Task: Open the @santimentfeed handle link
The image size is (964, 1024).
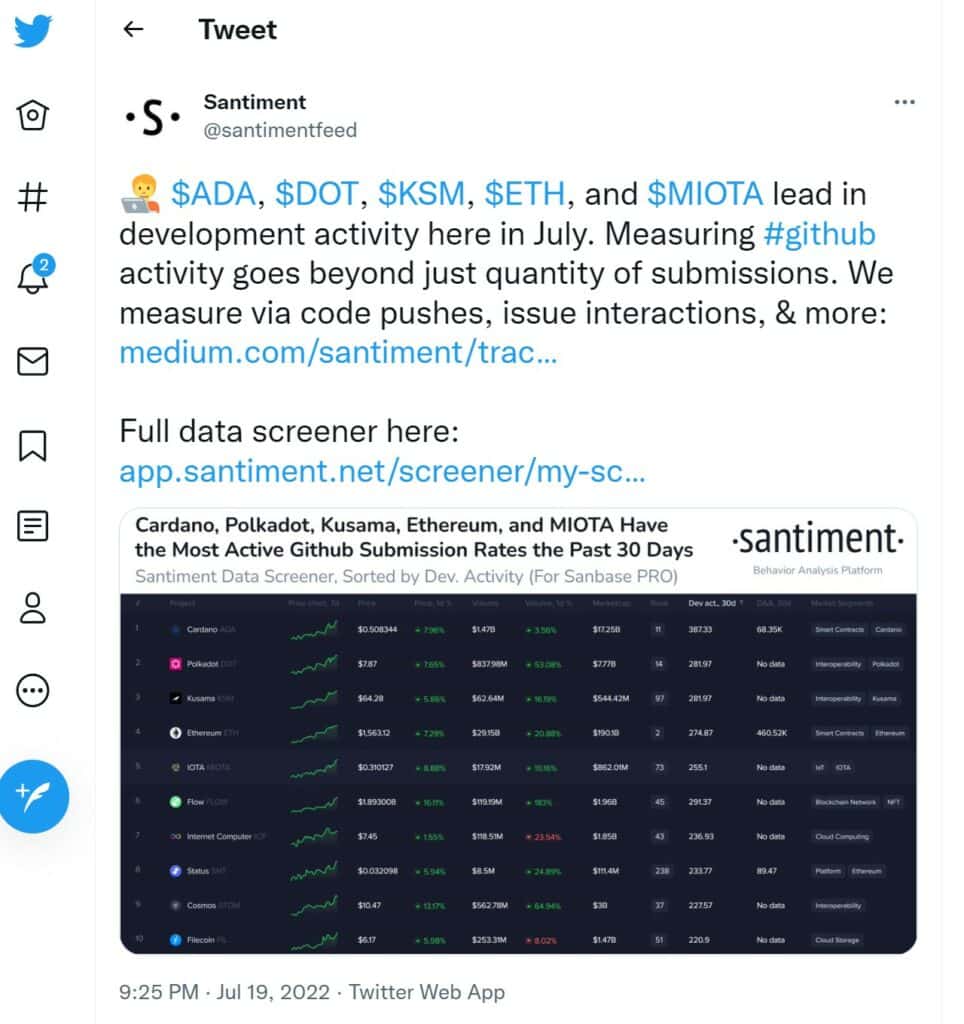Action: (x=280, y=130)
